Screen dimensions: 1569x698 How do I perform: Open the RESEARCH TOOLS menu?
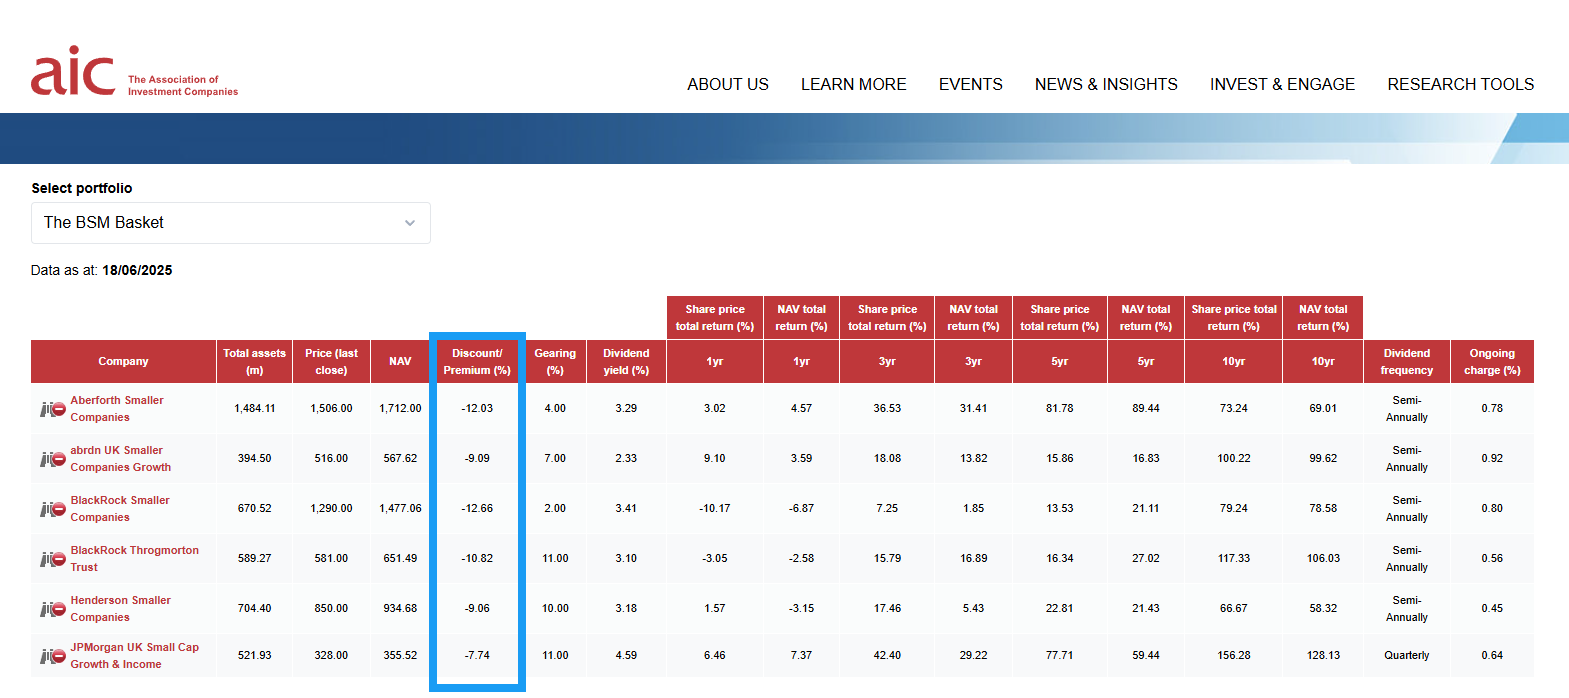[1461, 84]
